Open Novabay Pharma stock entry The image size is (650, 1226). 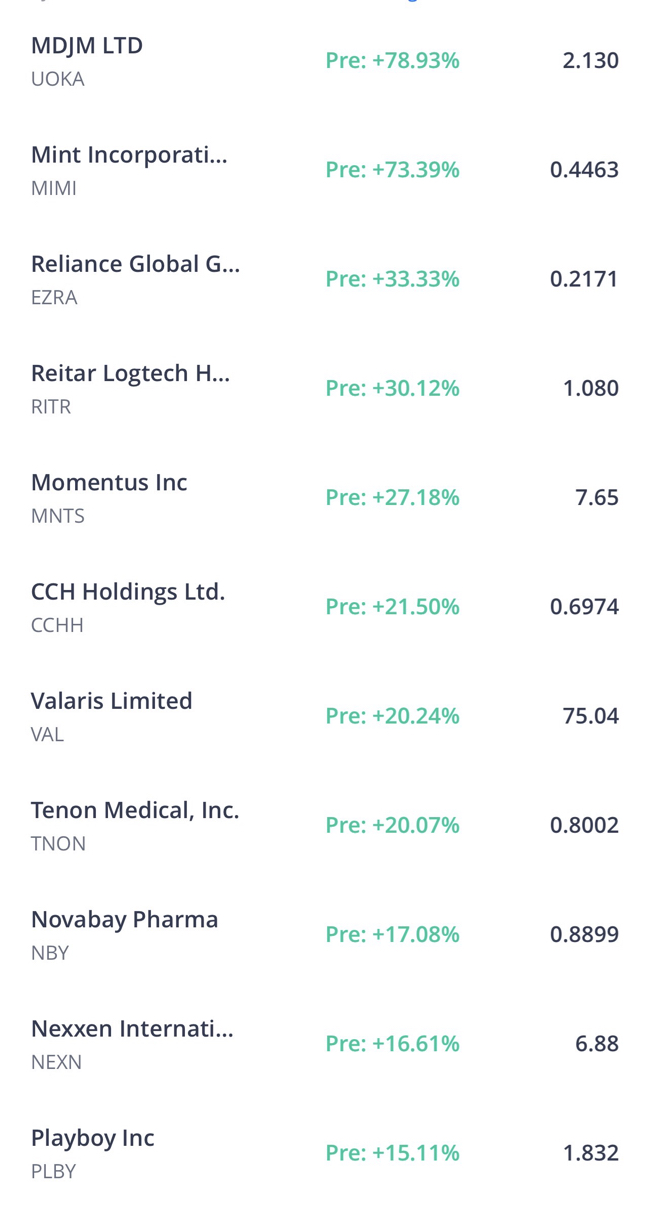(x=325, y=934)
